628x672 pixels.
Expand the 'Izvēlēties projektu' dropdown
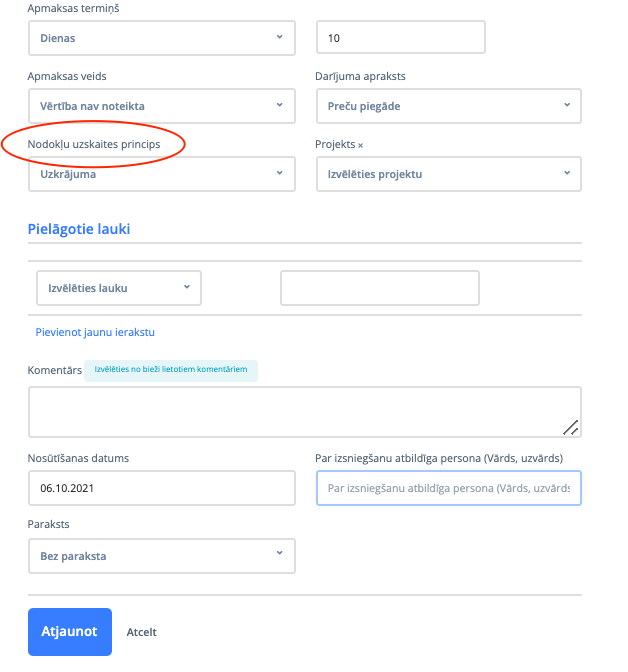448,174
